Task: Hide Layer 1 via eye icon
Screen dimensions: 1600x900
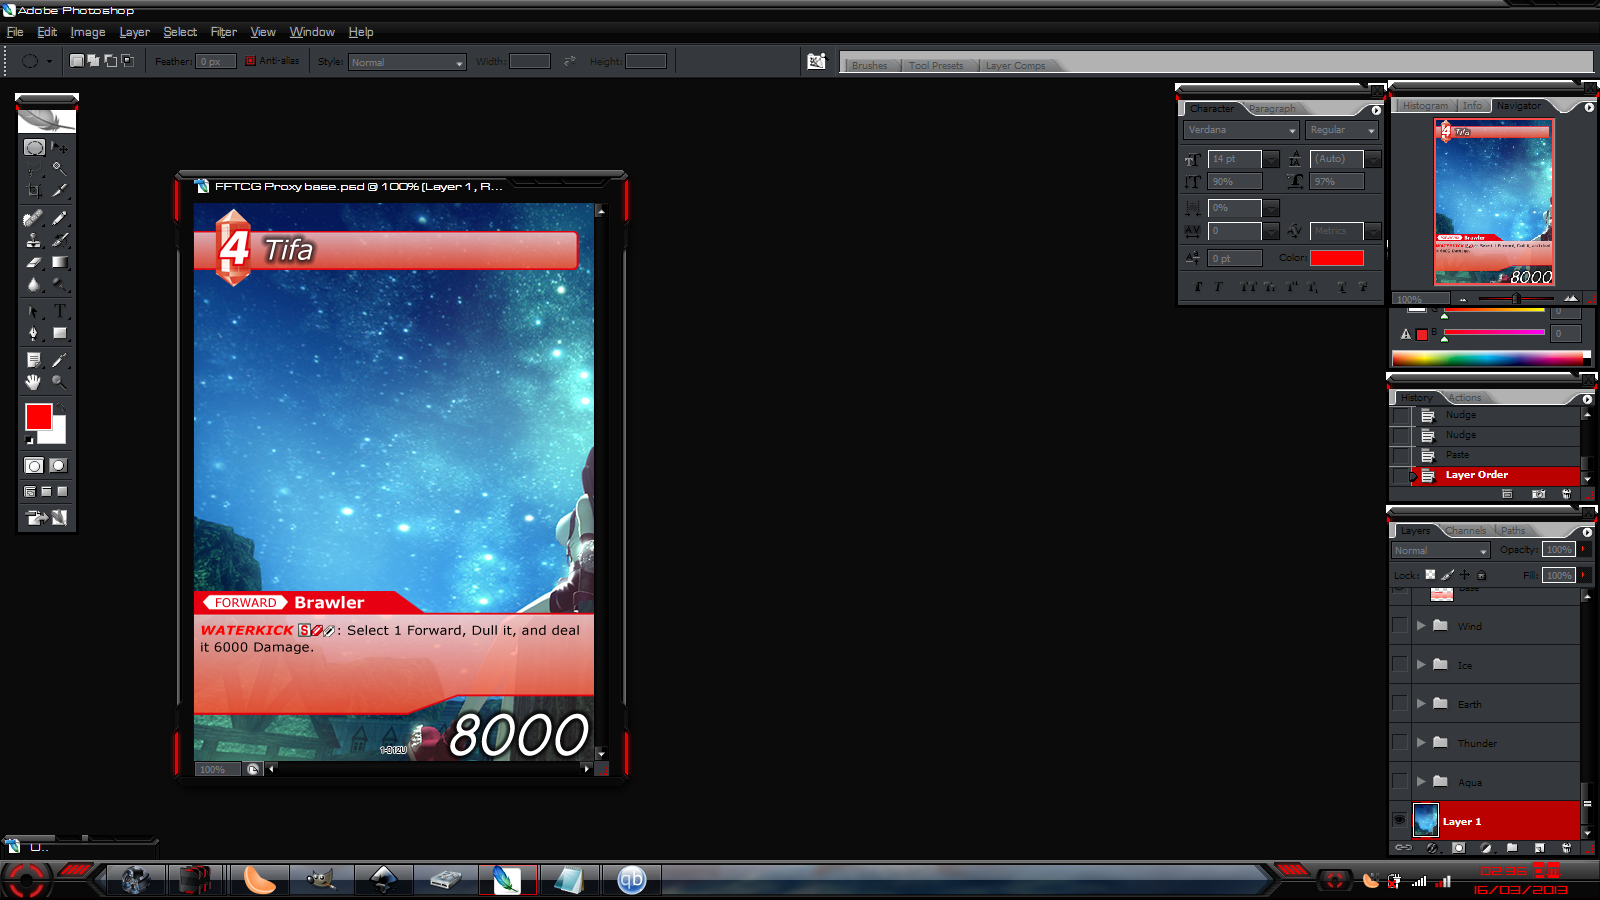Action: [x=1399, y=820]
